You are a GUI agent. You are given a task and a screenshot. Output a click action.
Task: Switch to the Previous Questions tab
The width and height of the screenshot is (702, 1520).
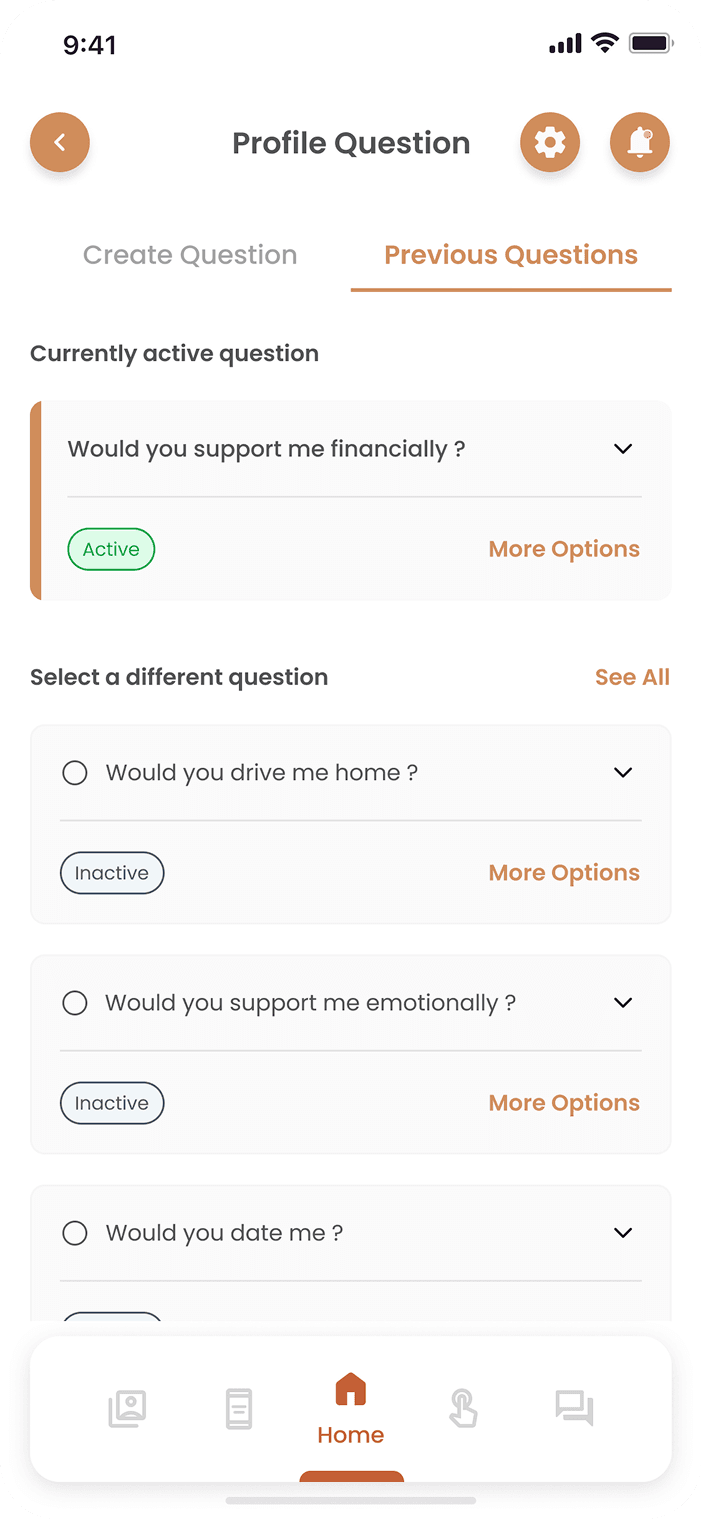(x=510, y=255)
